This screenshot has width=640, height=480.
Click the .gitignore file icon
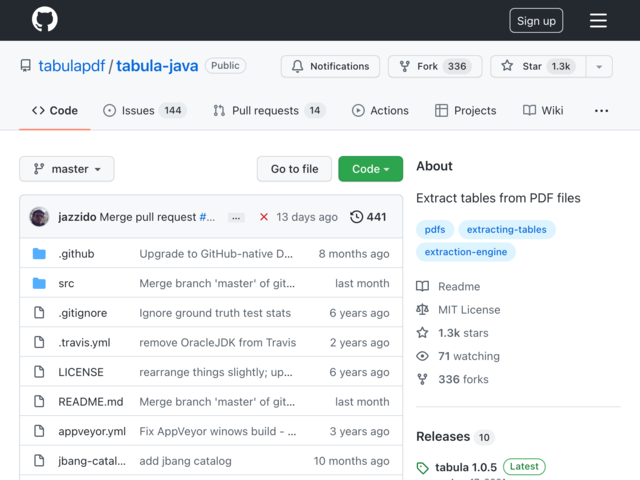point(39,313)
